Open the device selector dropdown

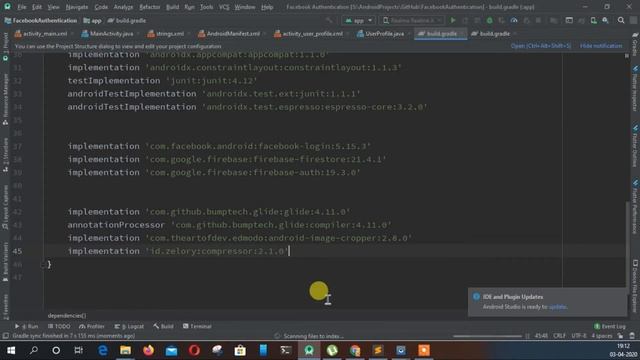411,20
